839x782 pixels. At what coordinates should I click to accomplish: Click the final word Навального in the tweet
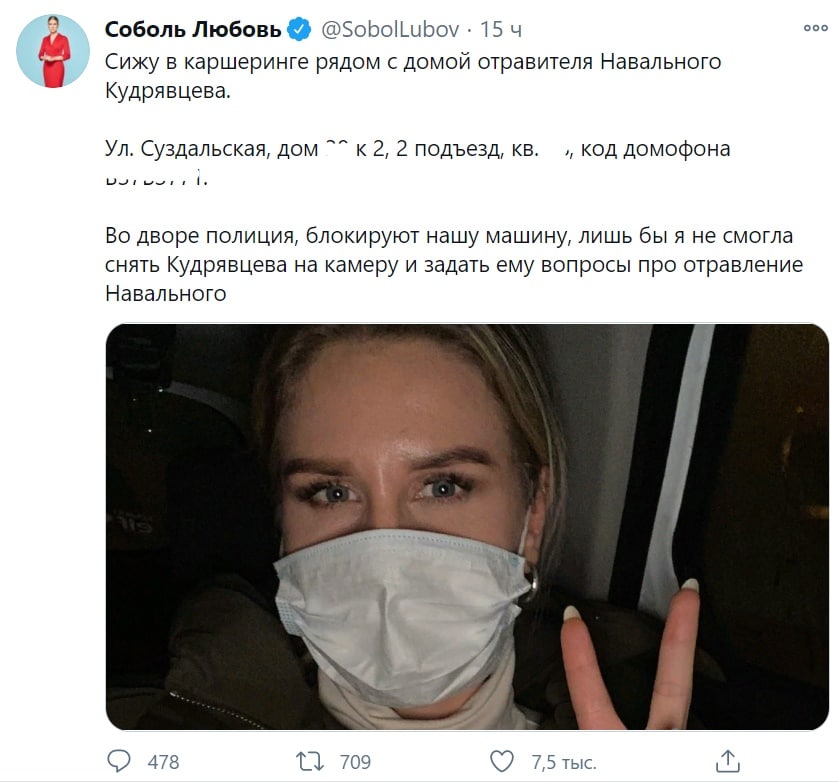coord(166,293)
